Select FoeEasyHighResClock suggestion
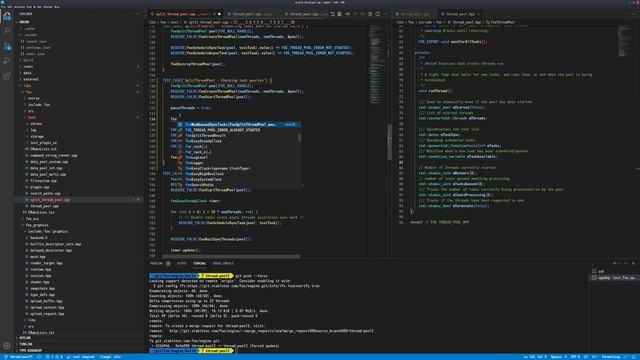Image resolution: width=640 pixels, height=360 pixels. [x=239, y=174]
